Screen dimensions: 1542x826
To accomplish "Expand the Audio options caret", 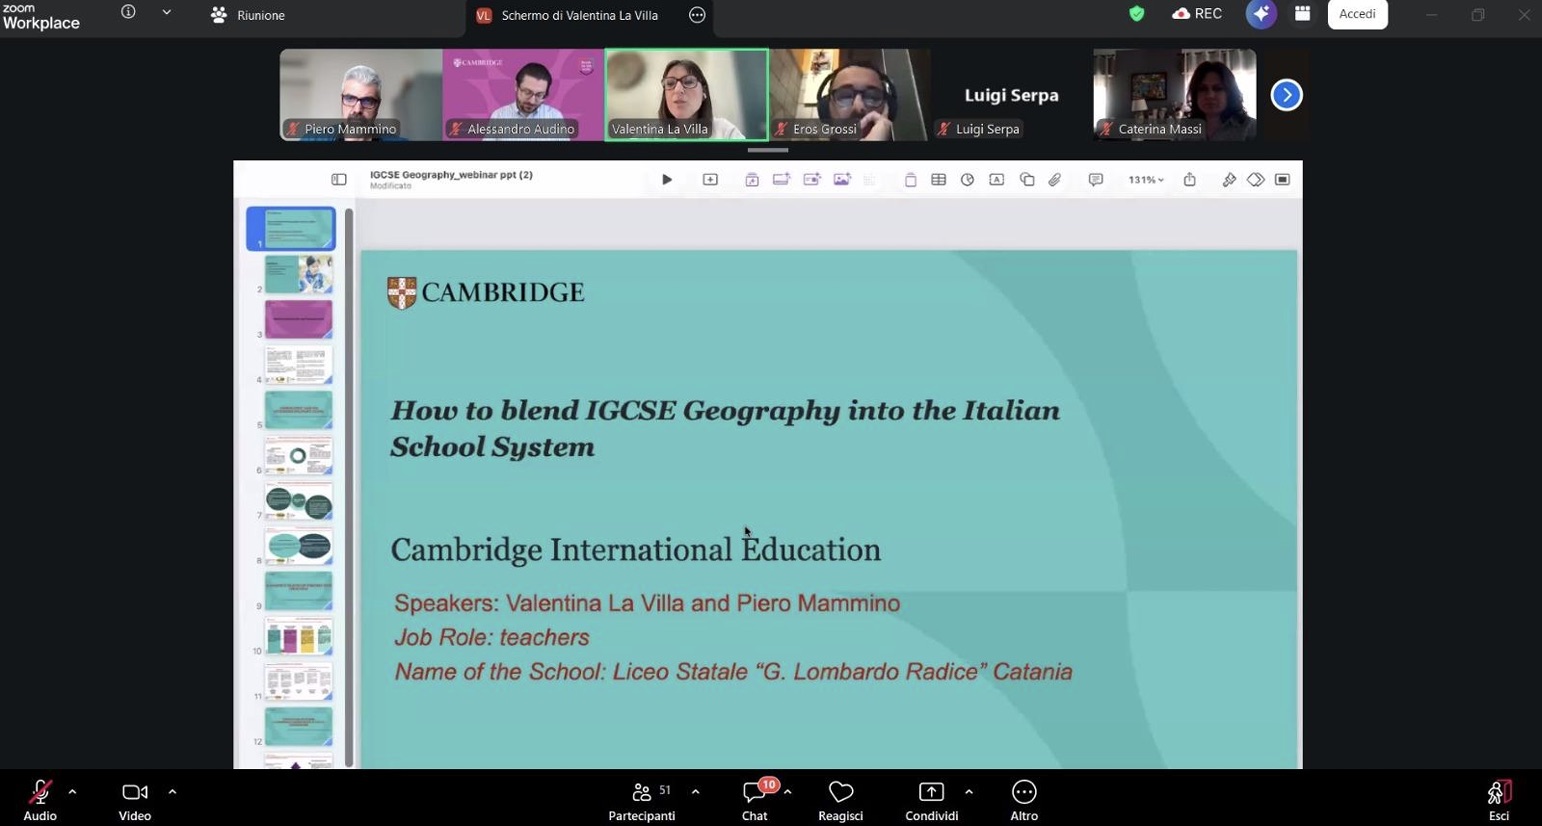I will 72,791.
